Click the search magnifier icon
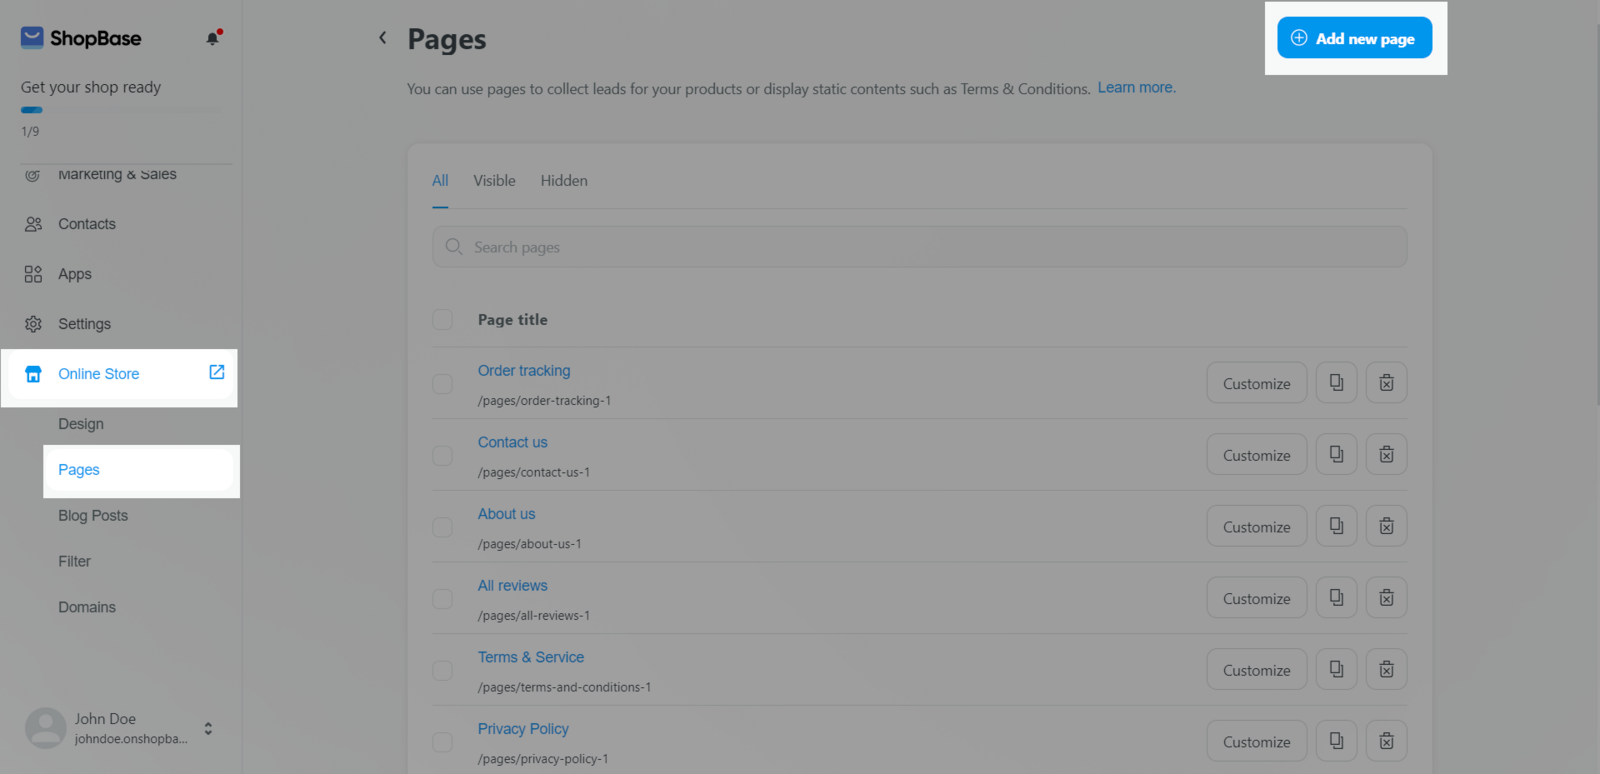Viewport: 1600px width, 774px height. 454,247
